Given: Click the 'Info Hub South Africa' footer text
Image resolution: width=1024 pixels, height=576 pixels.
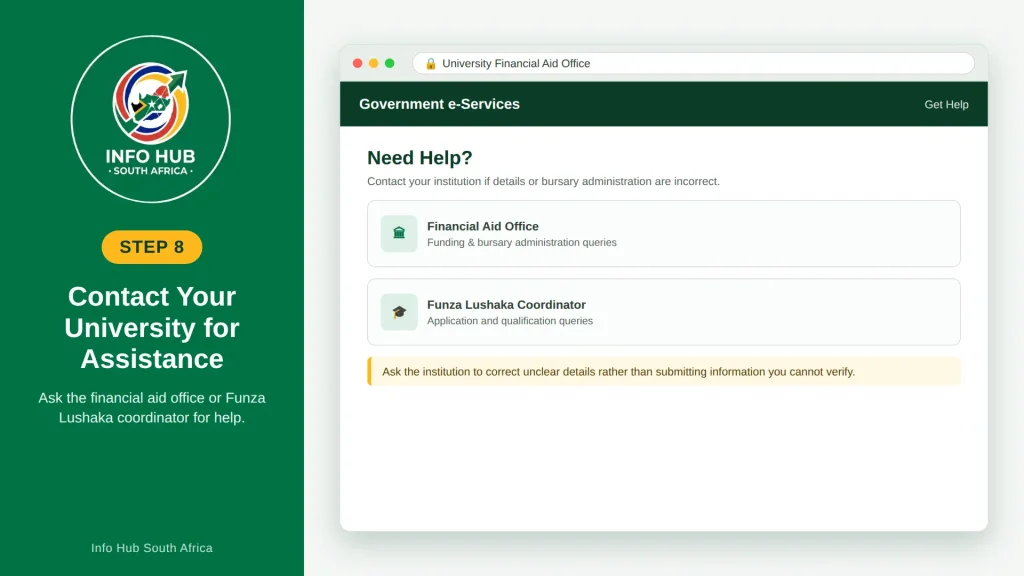Looking at the screenshot, I should [x=152, y=548].
